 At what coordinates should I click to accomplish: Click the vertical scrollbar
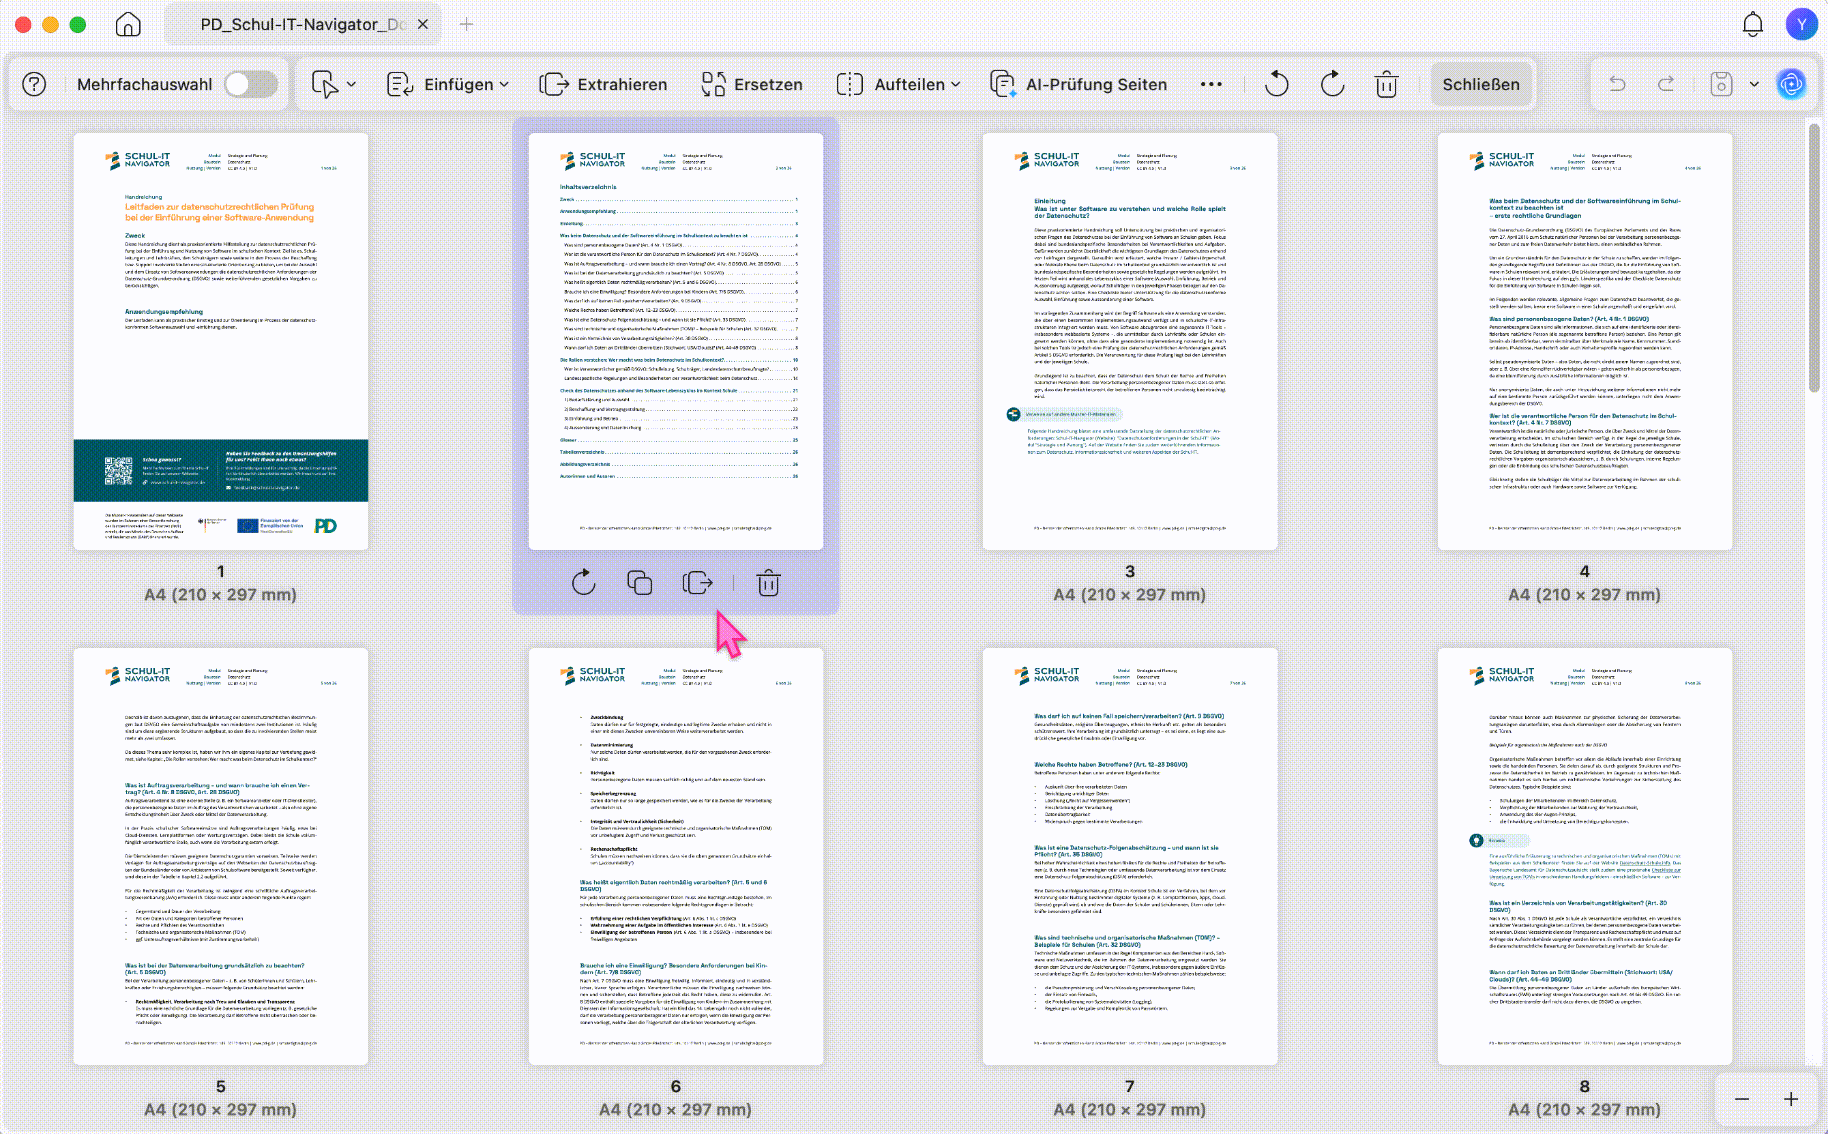pos(1814,258)
